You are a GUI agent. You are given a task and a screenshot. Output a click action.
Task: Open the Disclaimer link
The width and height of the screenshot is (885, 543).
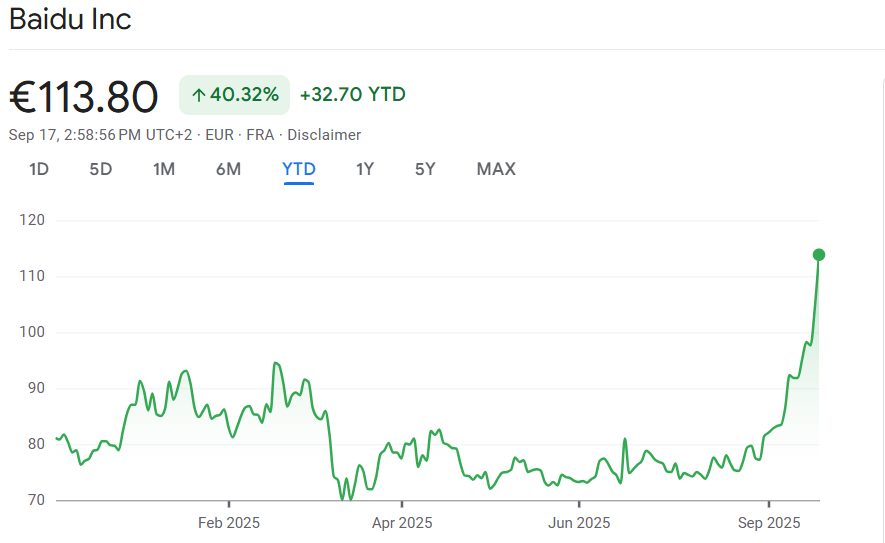click(324, 135)
